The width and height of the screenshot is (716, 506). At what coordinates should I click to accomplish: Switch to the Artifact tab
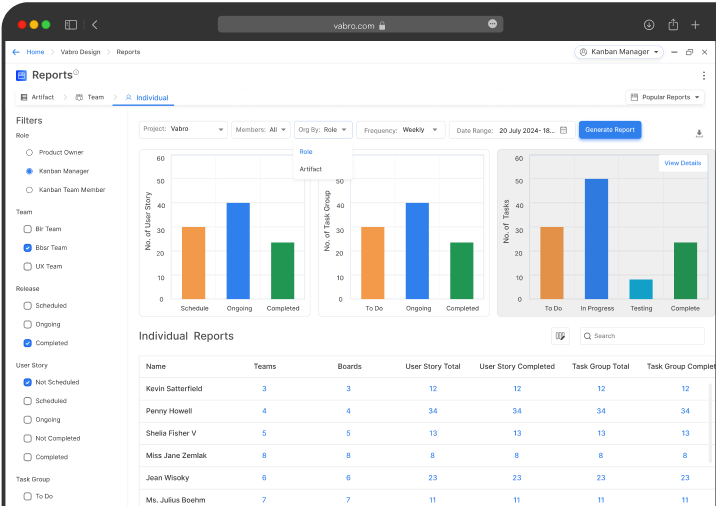37,98
